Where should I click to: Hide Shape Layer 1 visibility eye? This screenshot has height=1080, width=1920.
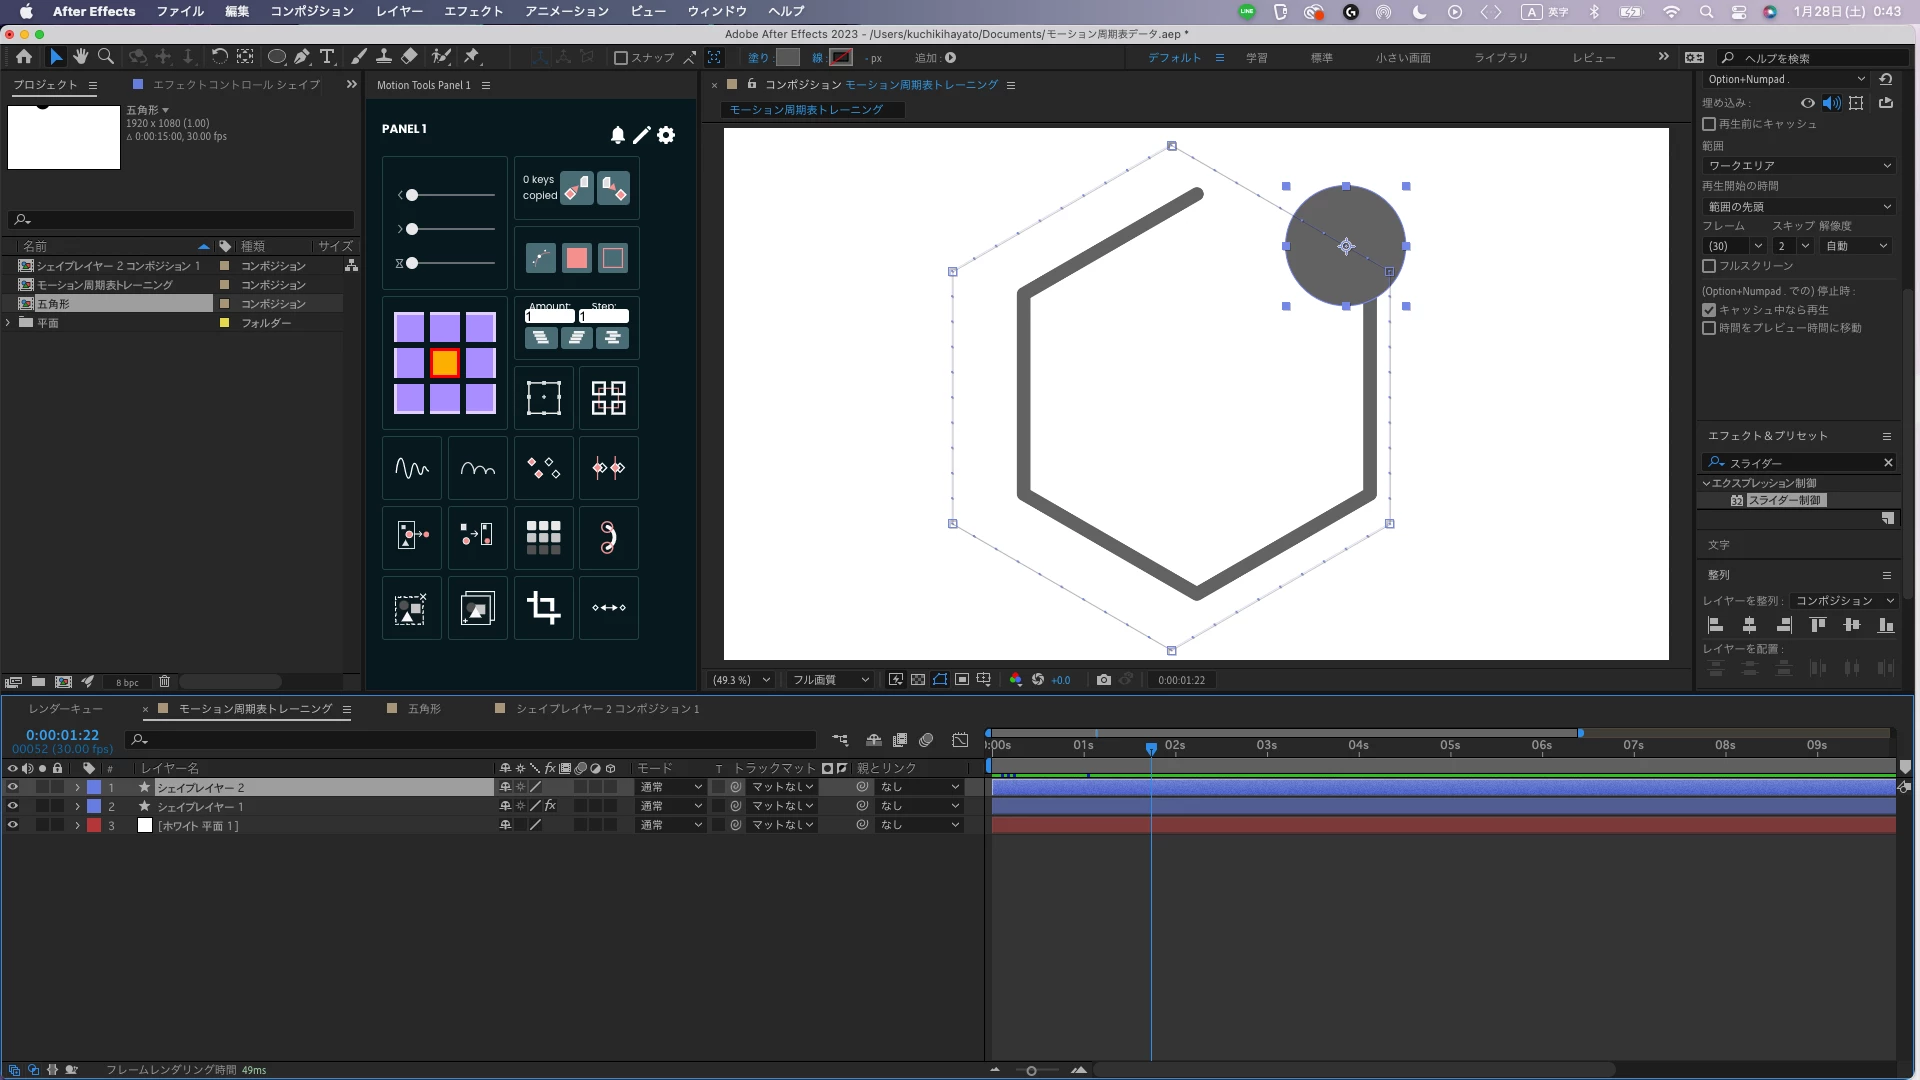point(12,806)
